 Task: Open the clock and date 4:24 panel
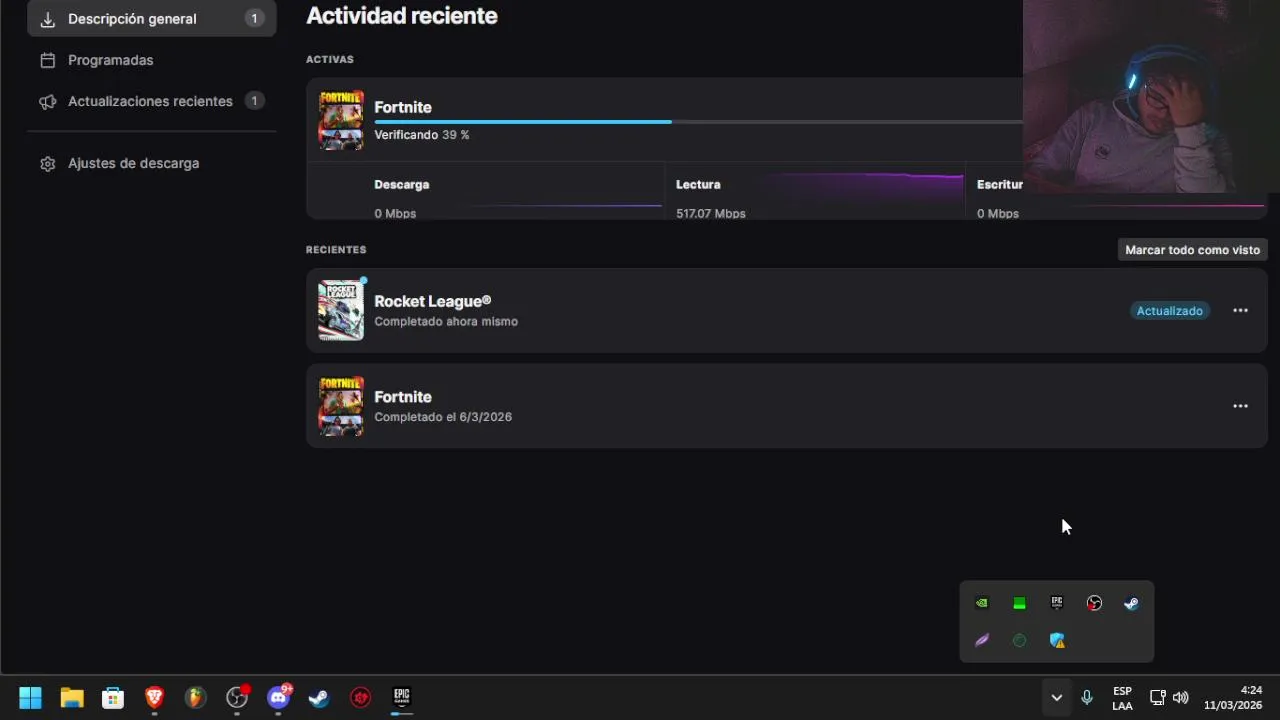(x=1233, y=698)
